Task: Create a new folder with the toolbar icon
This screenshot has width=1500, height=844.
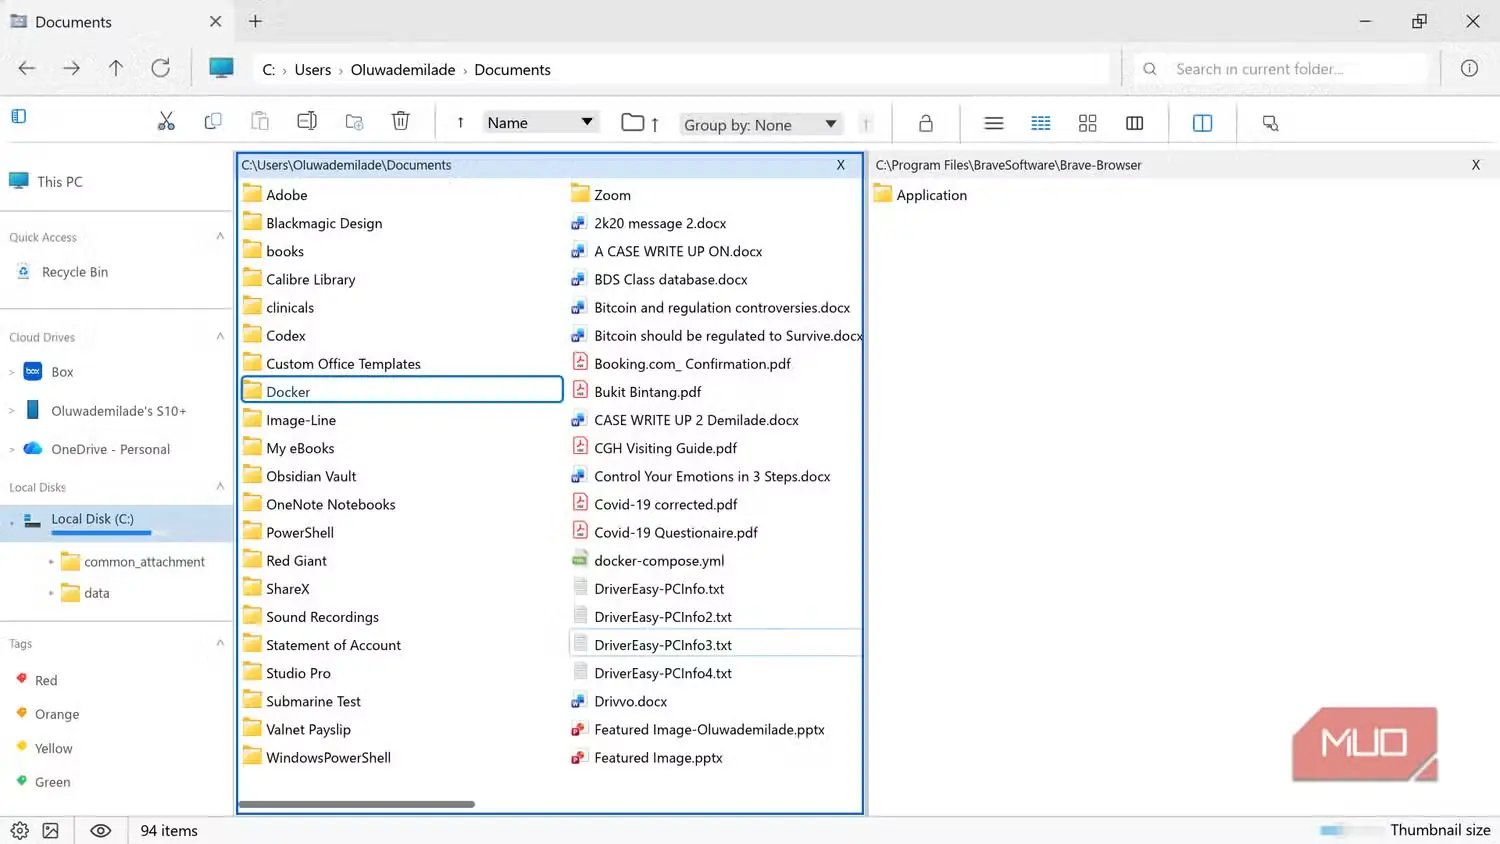Action: point(354,122)
